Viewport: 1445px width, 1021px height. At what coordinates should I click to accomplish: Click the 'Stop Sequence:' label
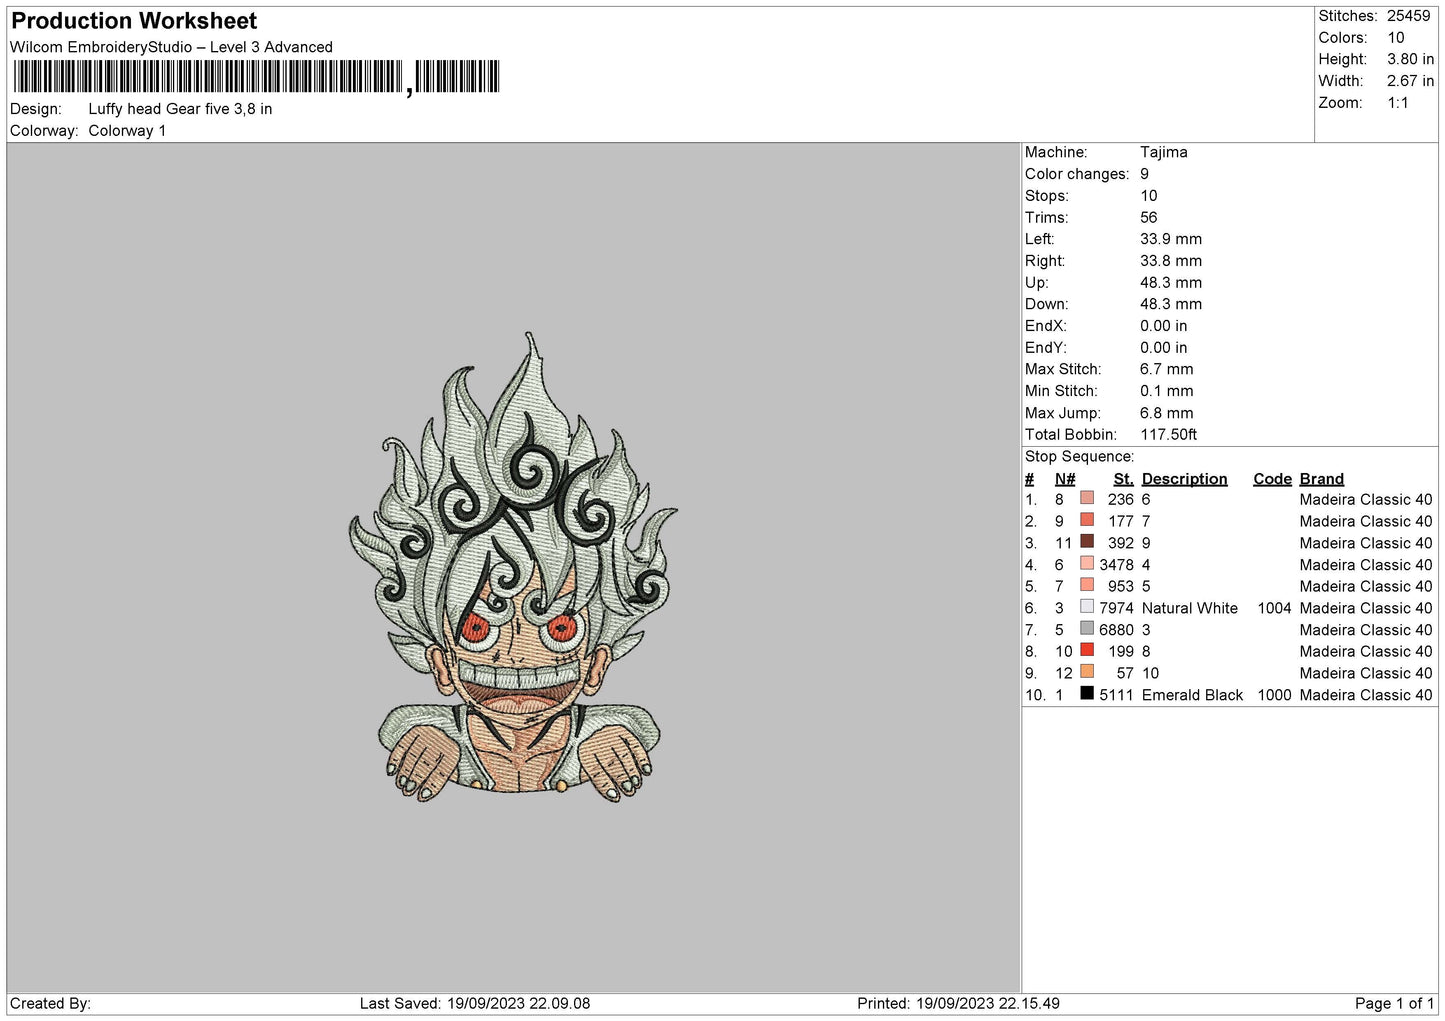1080,457
